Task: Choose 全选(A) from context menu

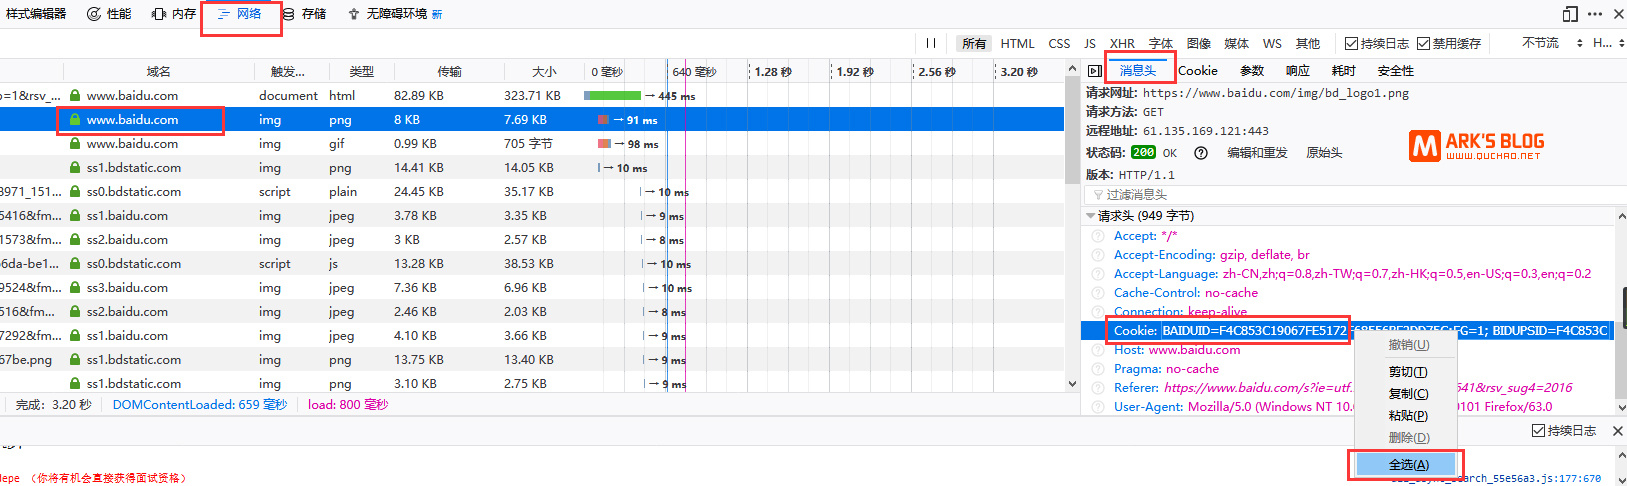Action: point(1408,465)
